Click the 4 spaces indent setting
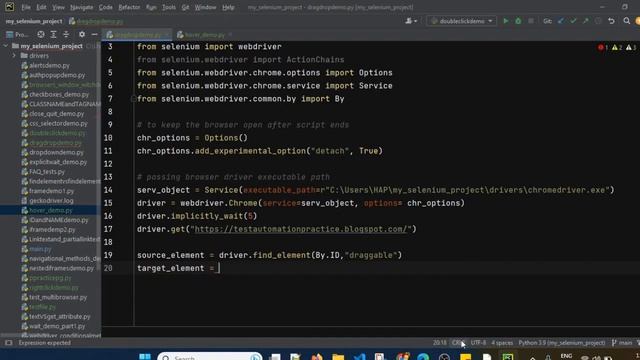The height and width of the screenshot is (360, 640). pyautogui.click(x=502, y=343)
